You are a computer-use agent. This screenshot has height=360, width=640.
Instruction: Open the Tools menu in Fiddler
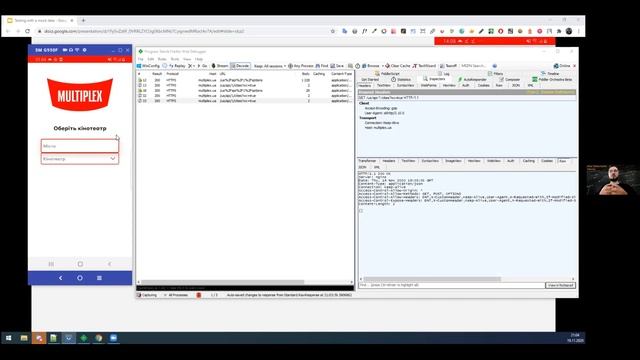(x=175, y=59)
